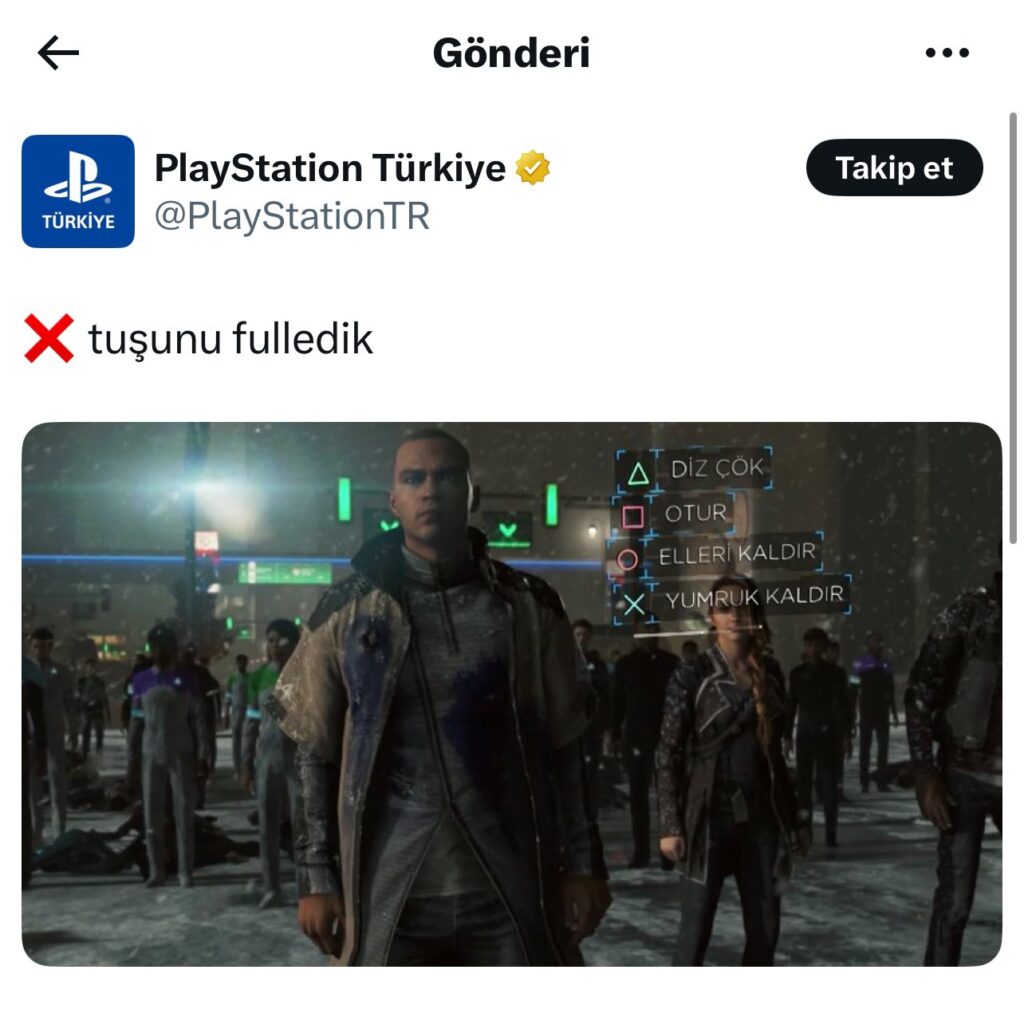
Task: Click the red cross emoji in tweet
Action: click(x=49, y=338)
